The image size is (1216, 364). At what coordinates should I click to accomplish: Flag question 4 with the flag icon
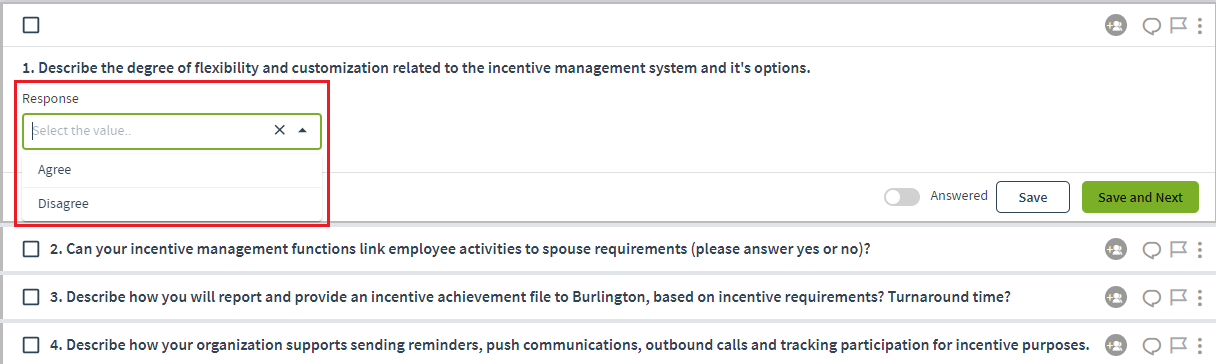tap(1178, 344)
